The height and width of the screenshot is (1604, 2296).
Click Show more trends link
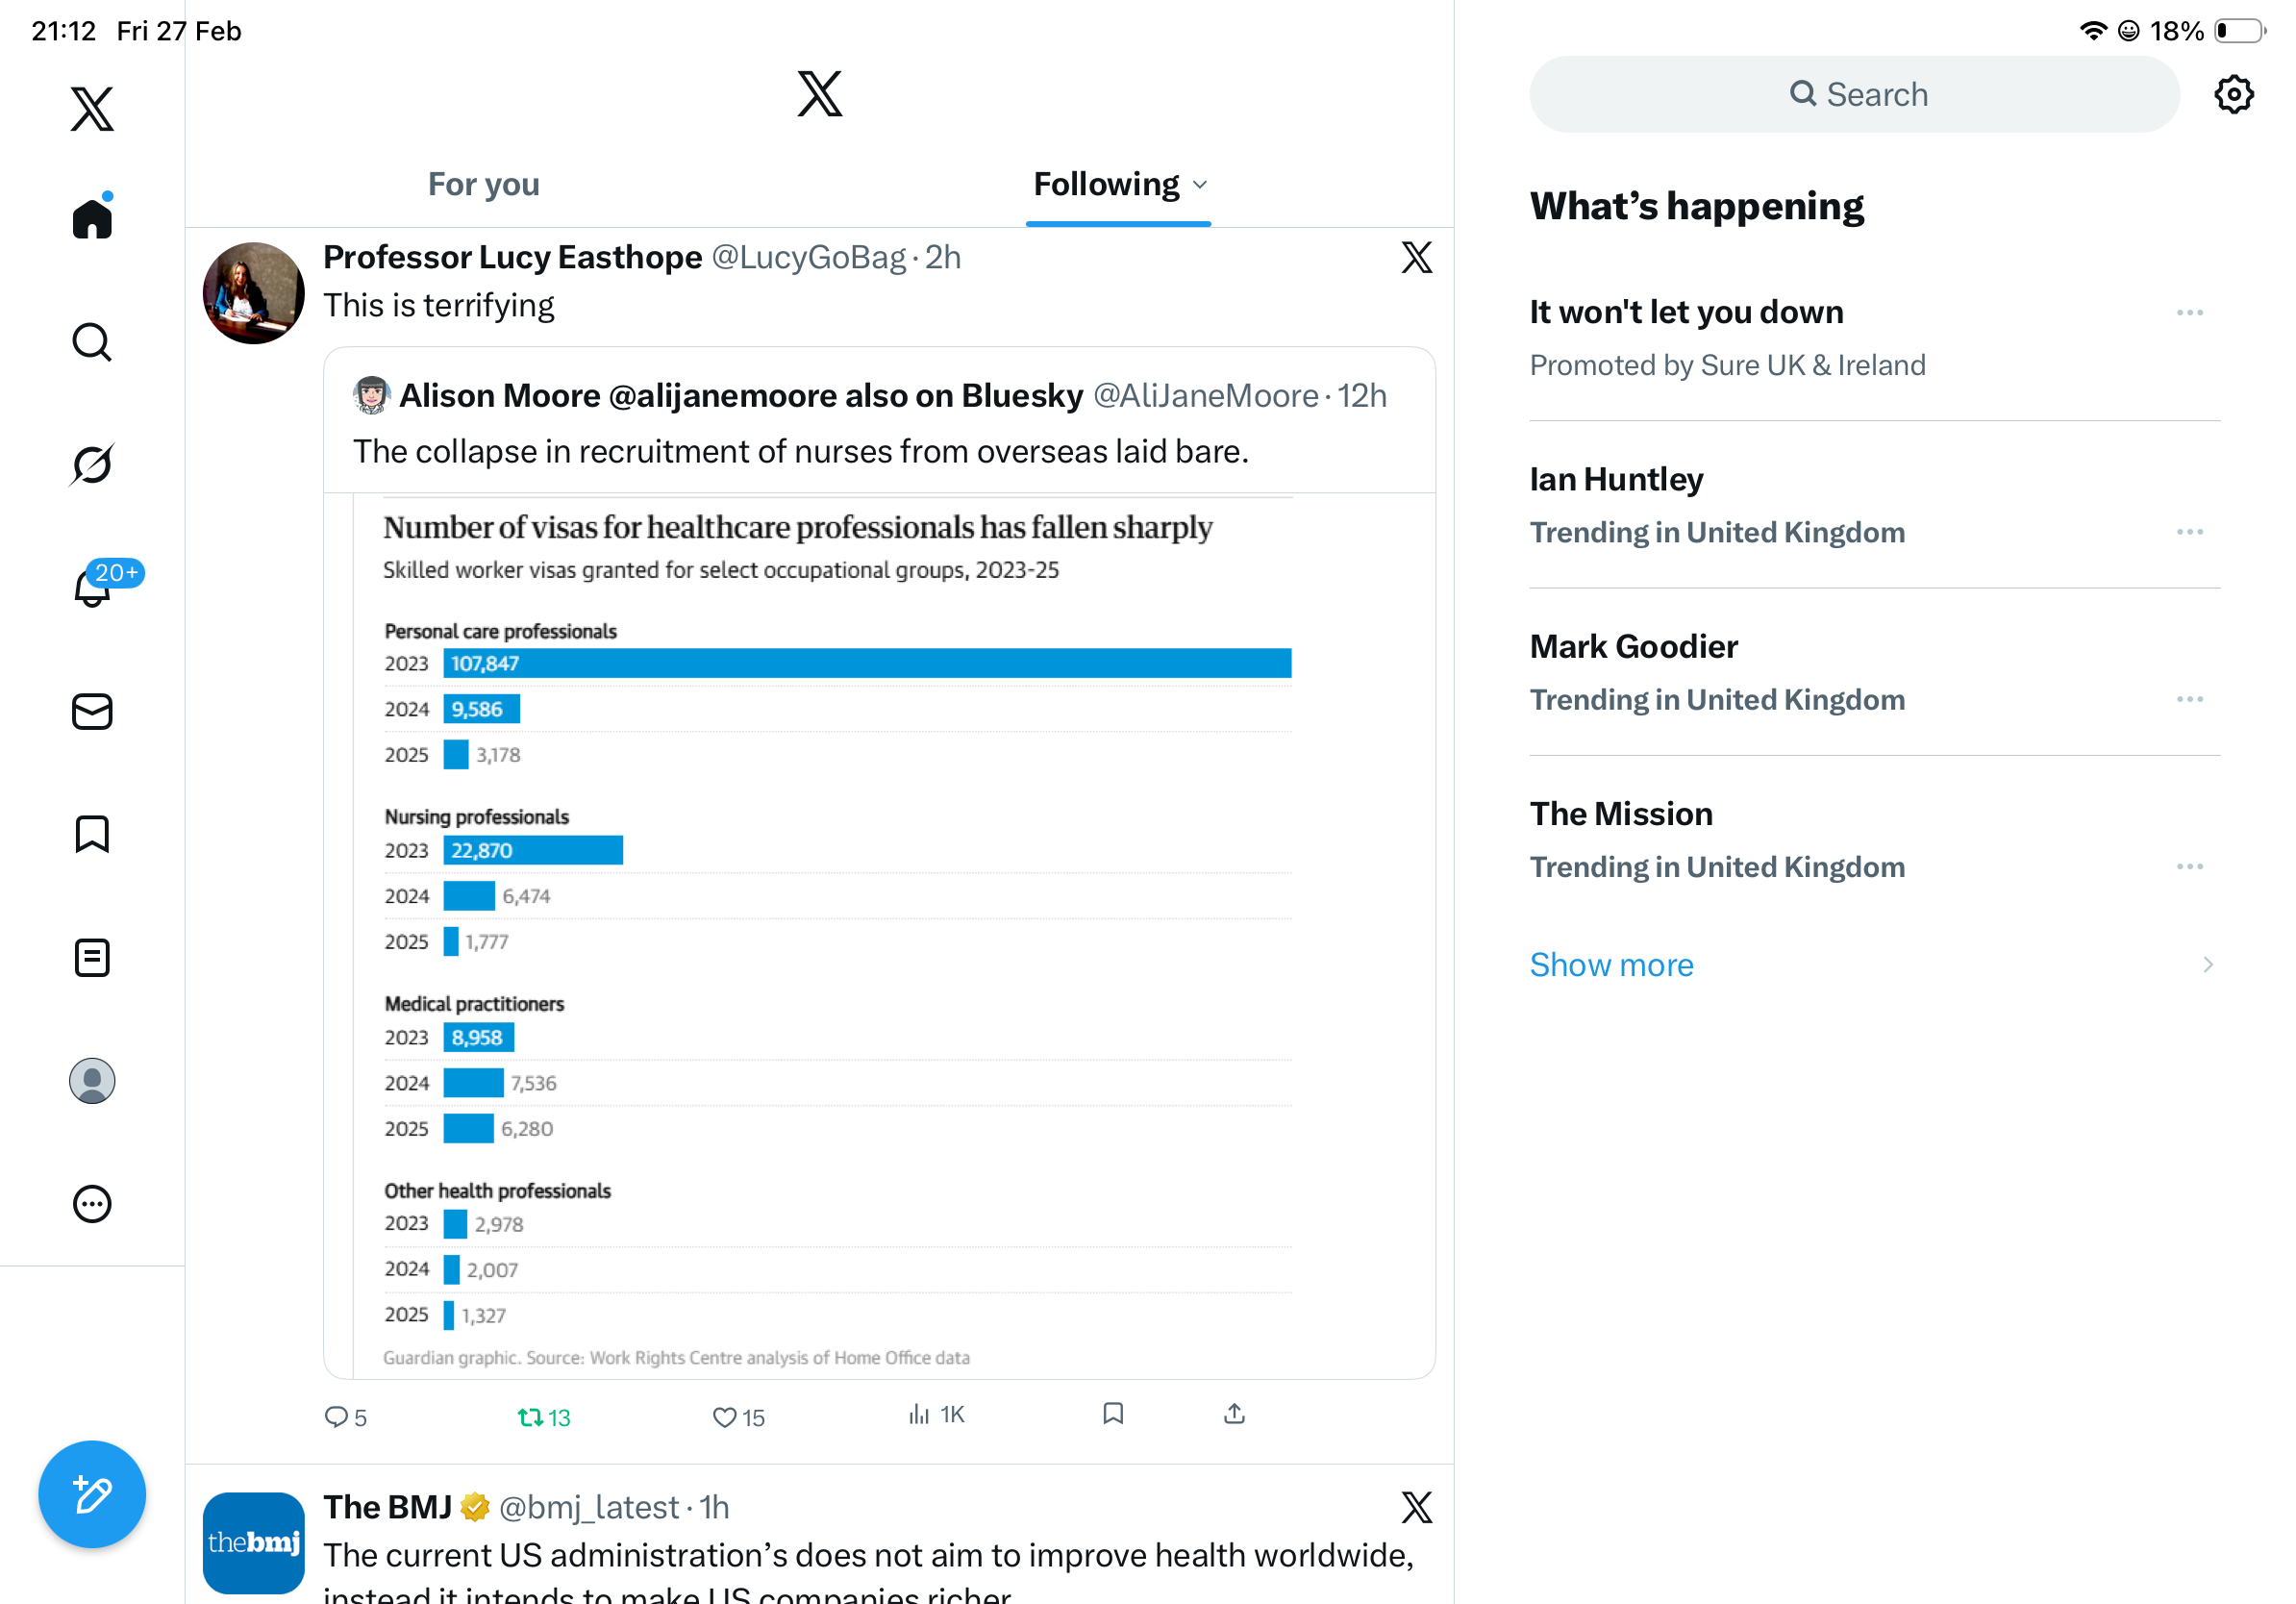[1611, 965]
